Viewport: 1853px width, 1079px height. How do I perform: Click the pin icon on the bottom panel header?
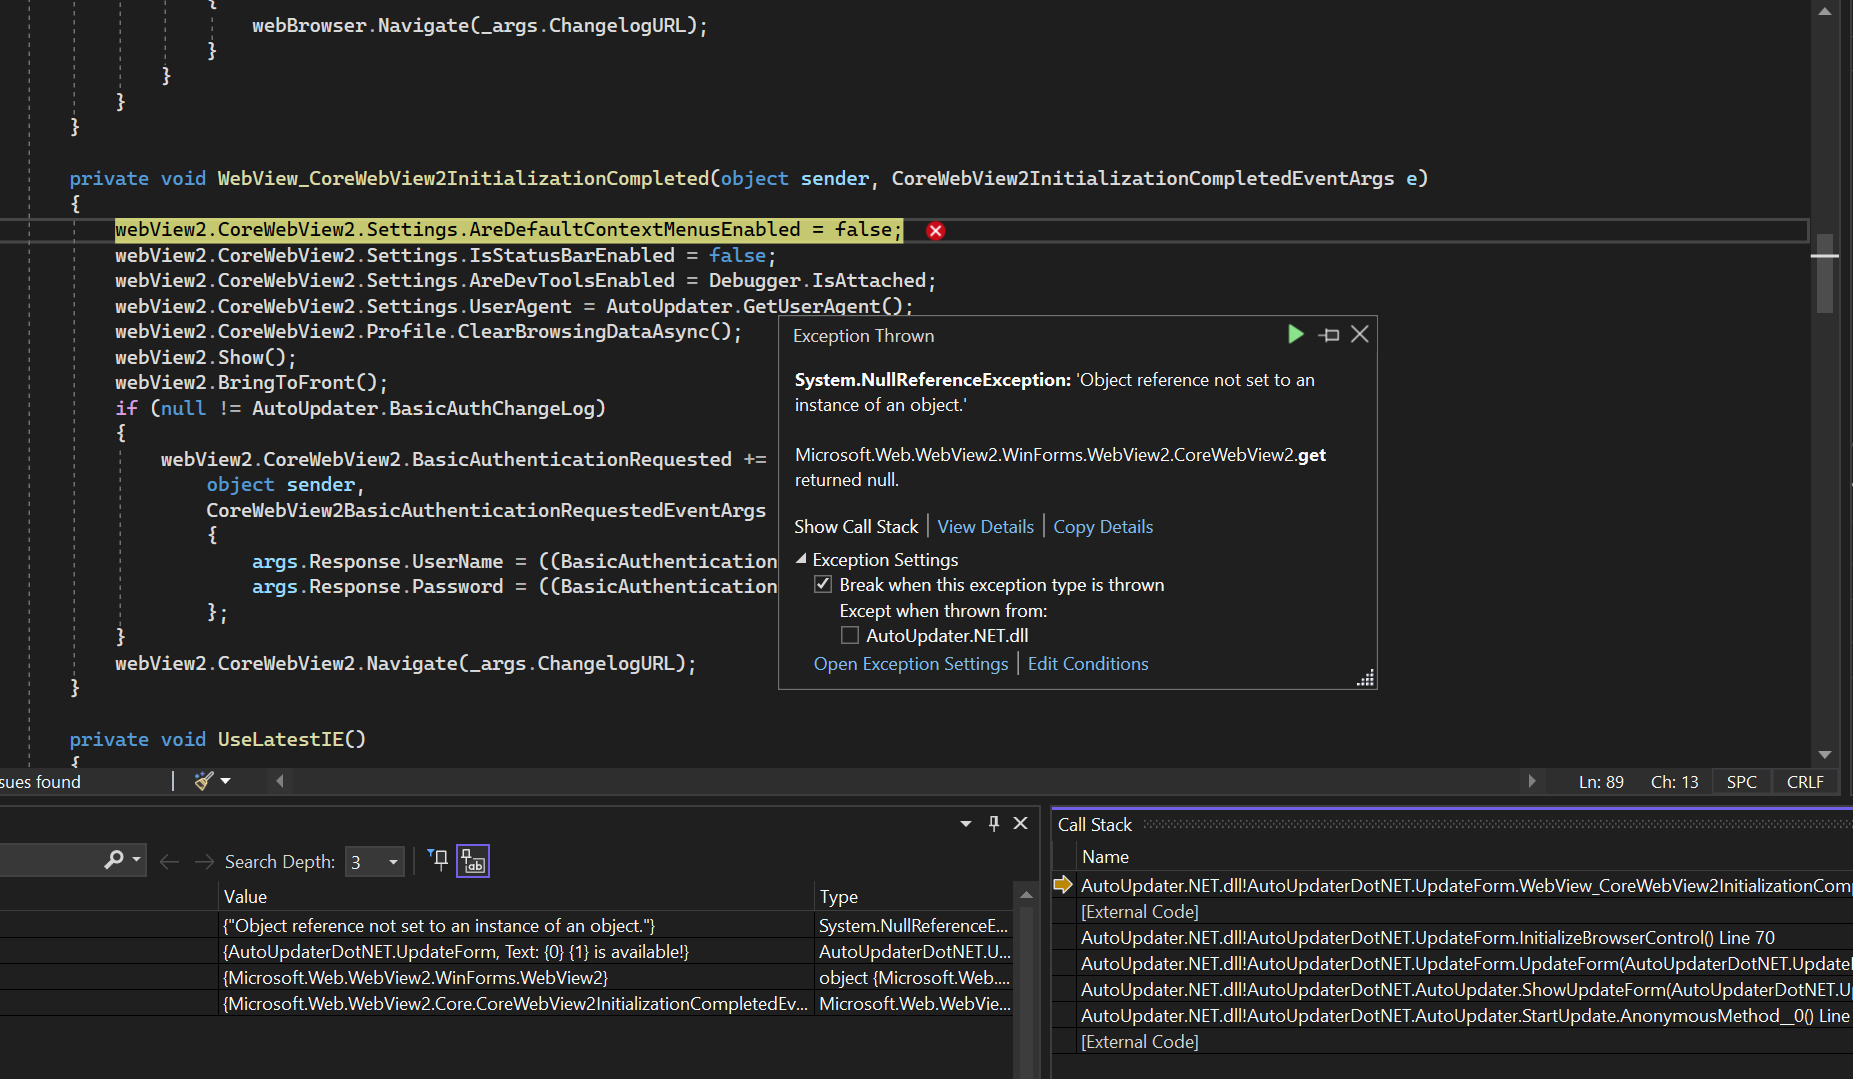click(x=993, y=823)
